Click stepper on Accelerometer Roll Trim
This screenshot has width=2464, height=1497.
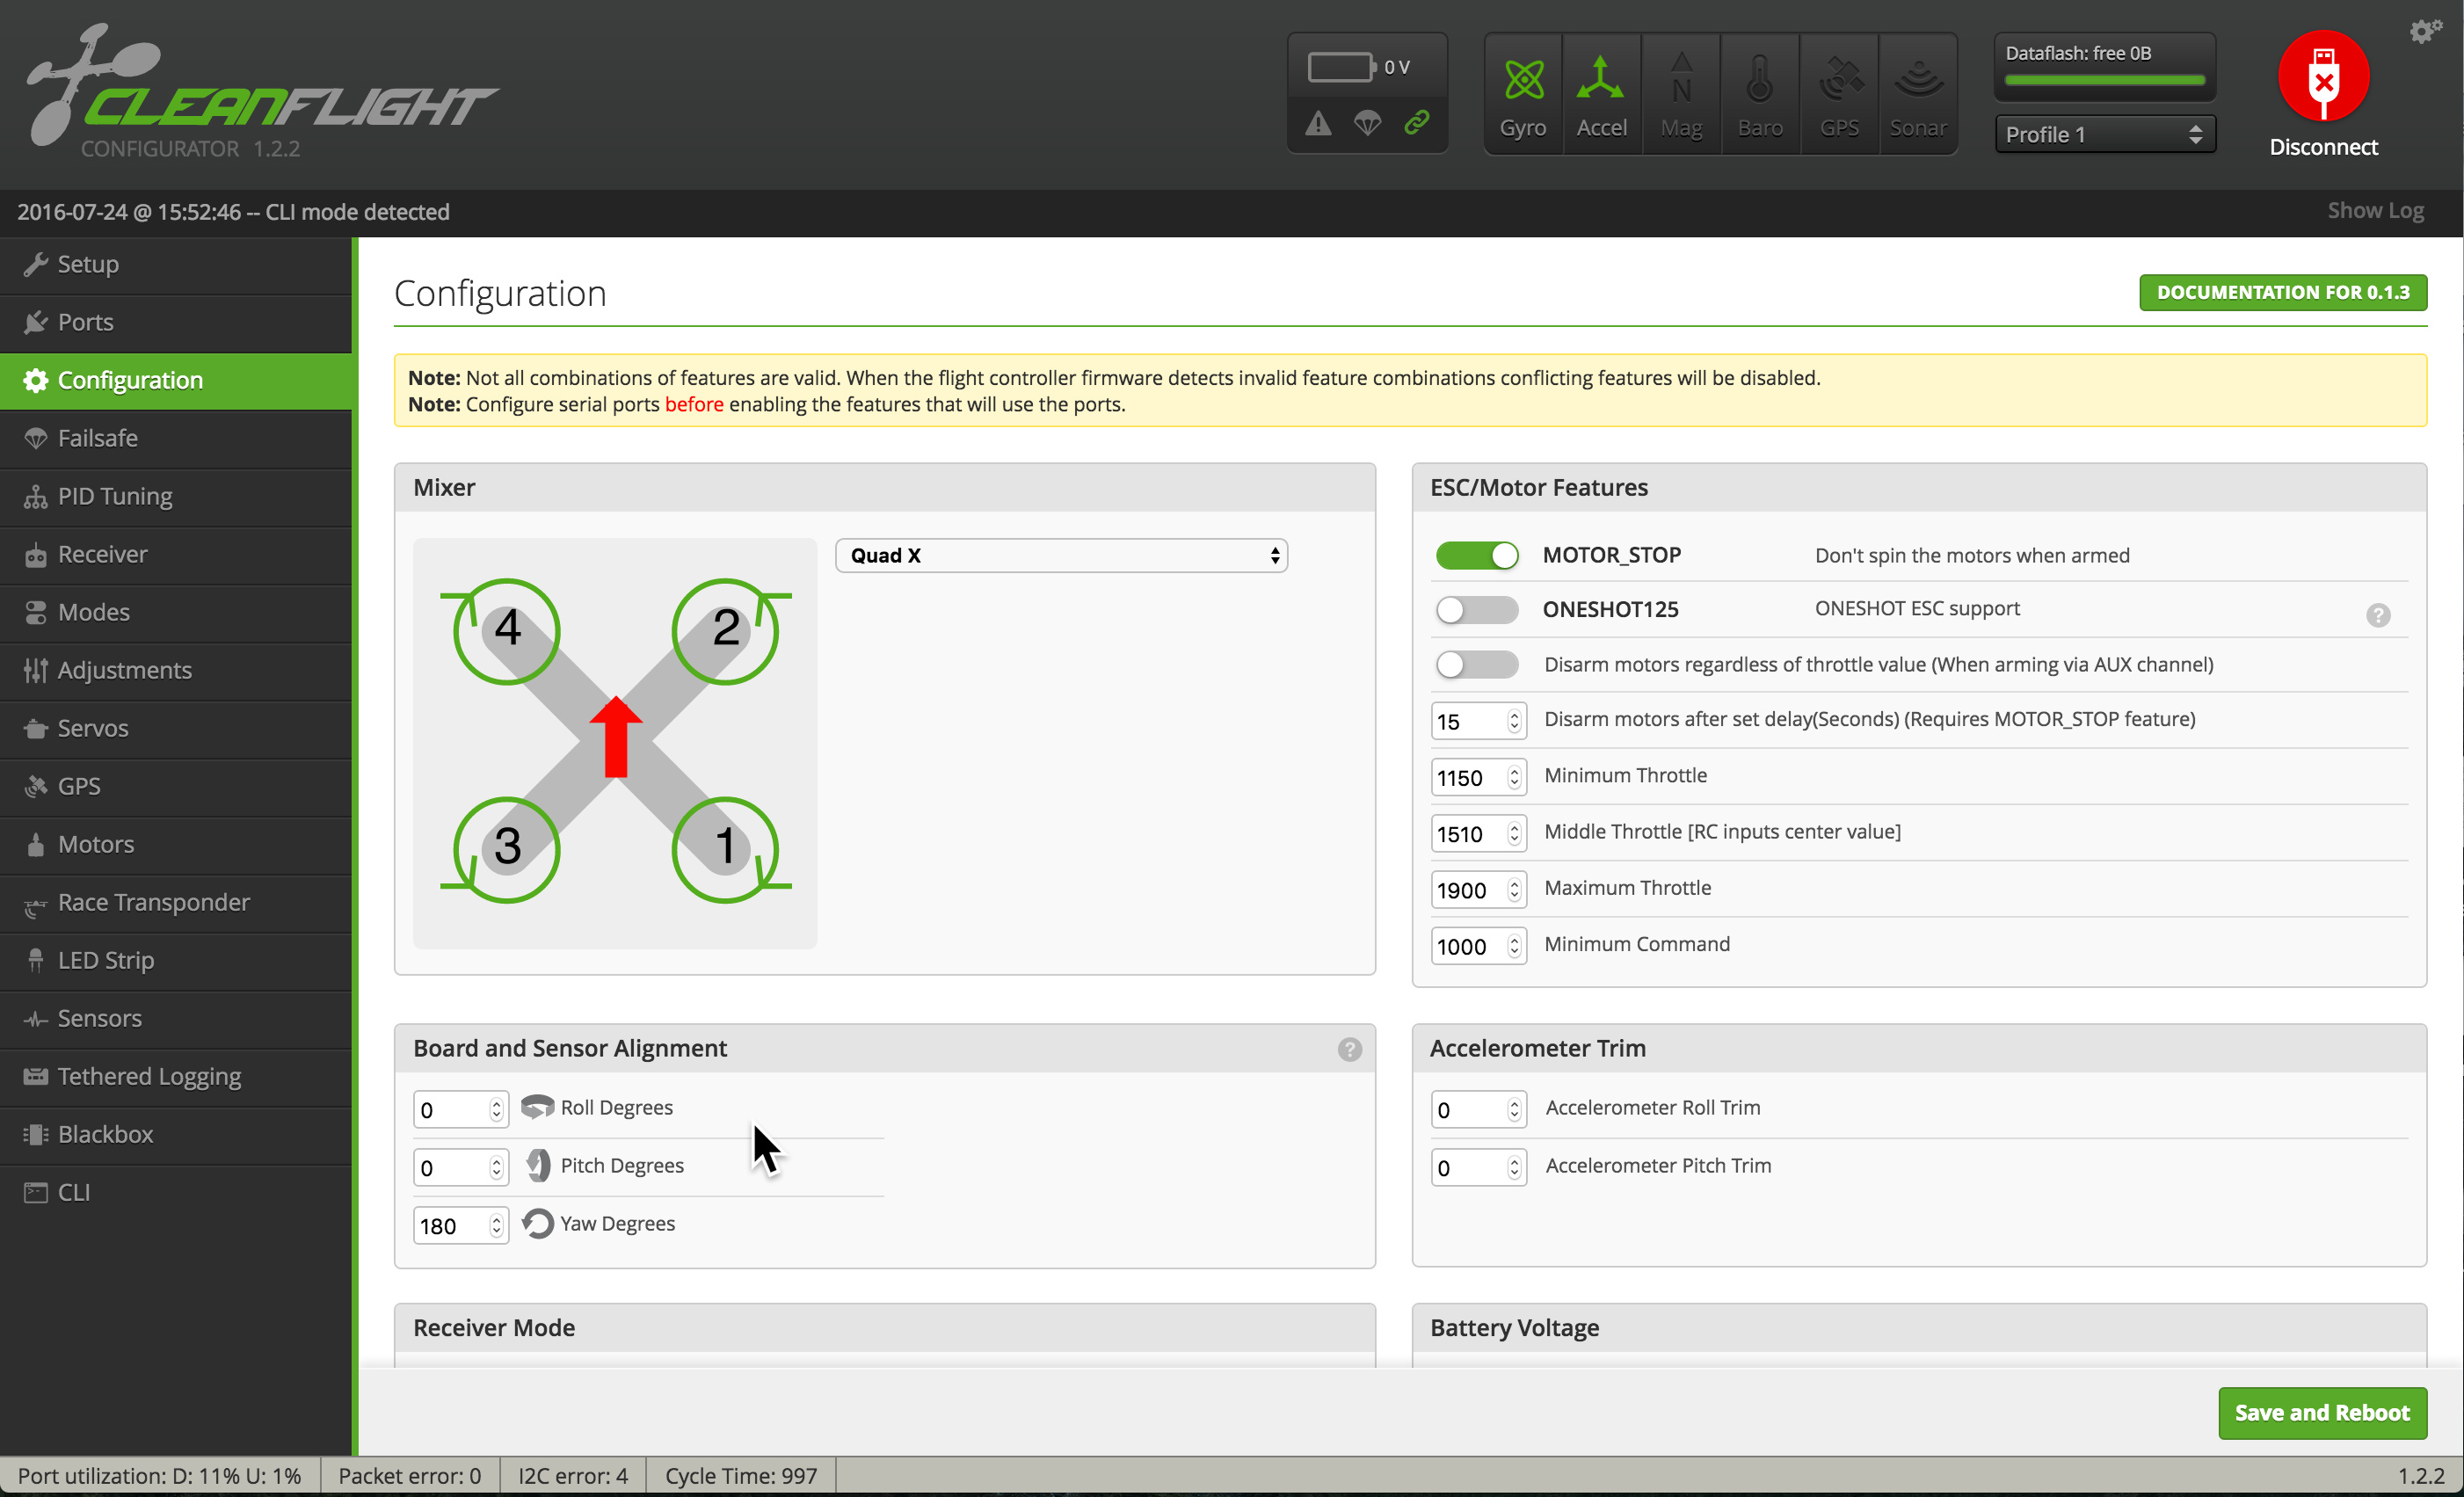(1514, 1109)
